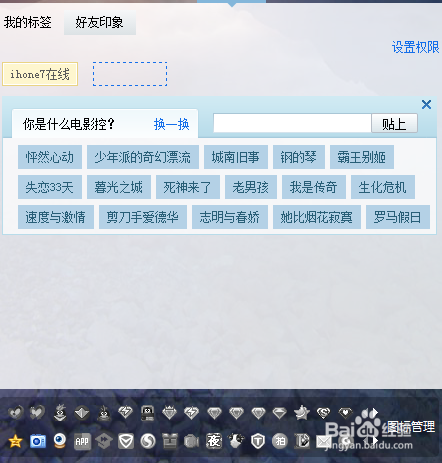Open the D pencil document icon
Image resolution: width=442 pixels, height=463 pixels.
(302, 442)
